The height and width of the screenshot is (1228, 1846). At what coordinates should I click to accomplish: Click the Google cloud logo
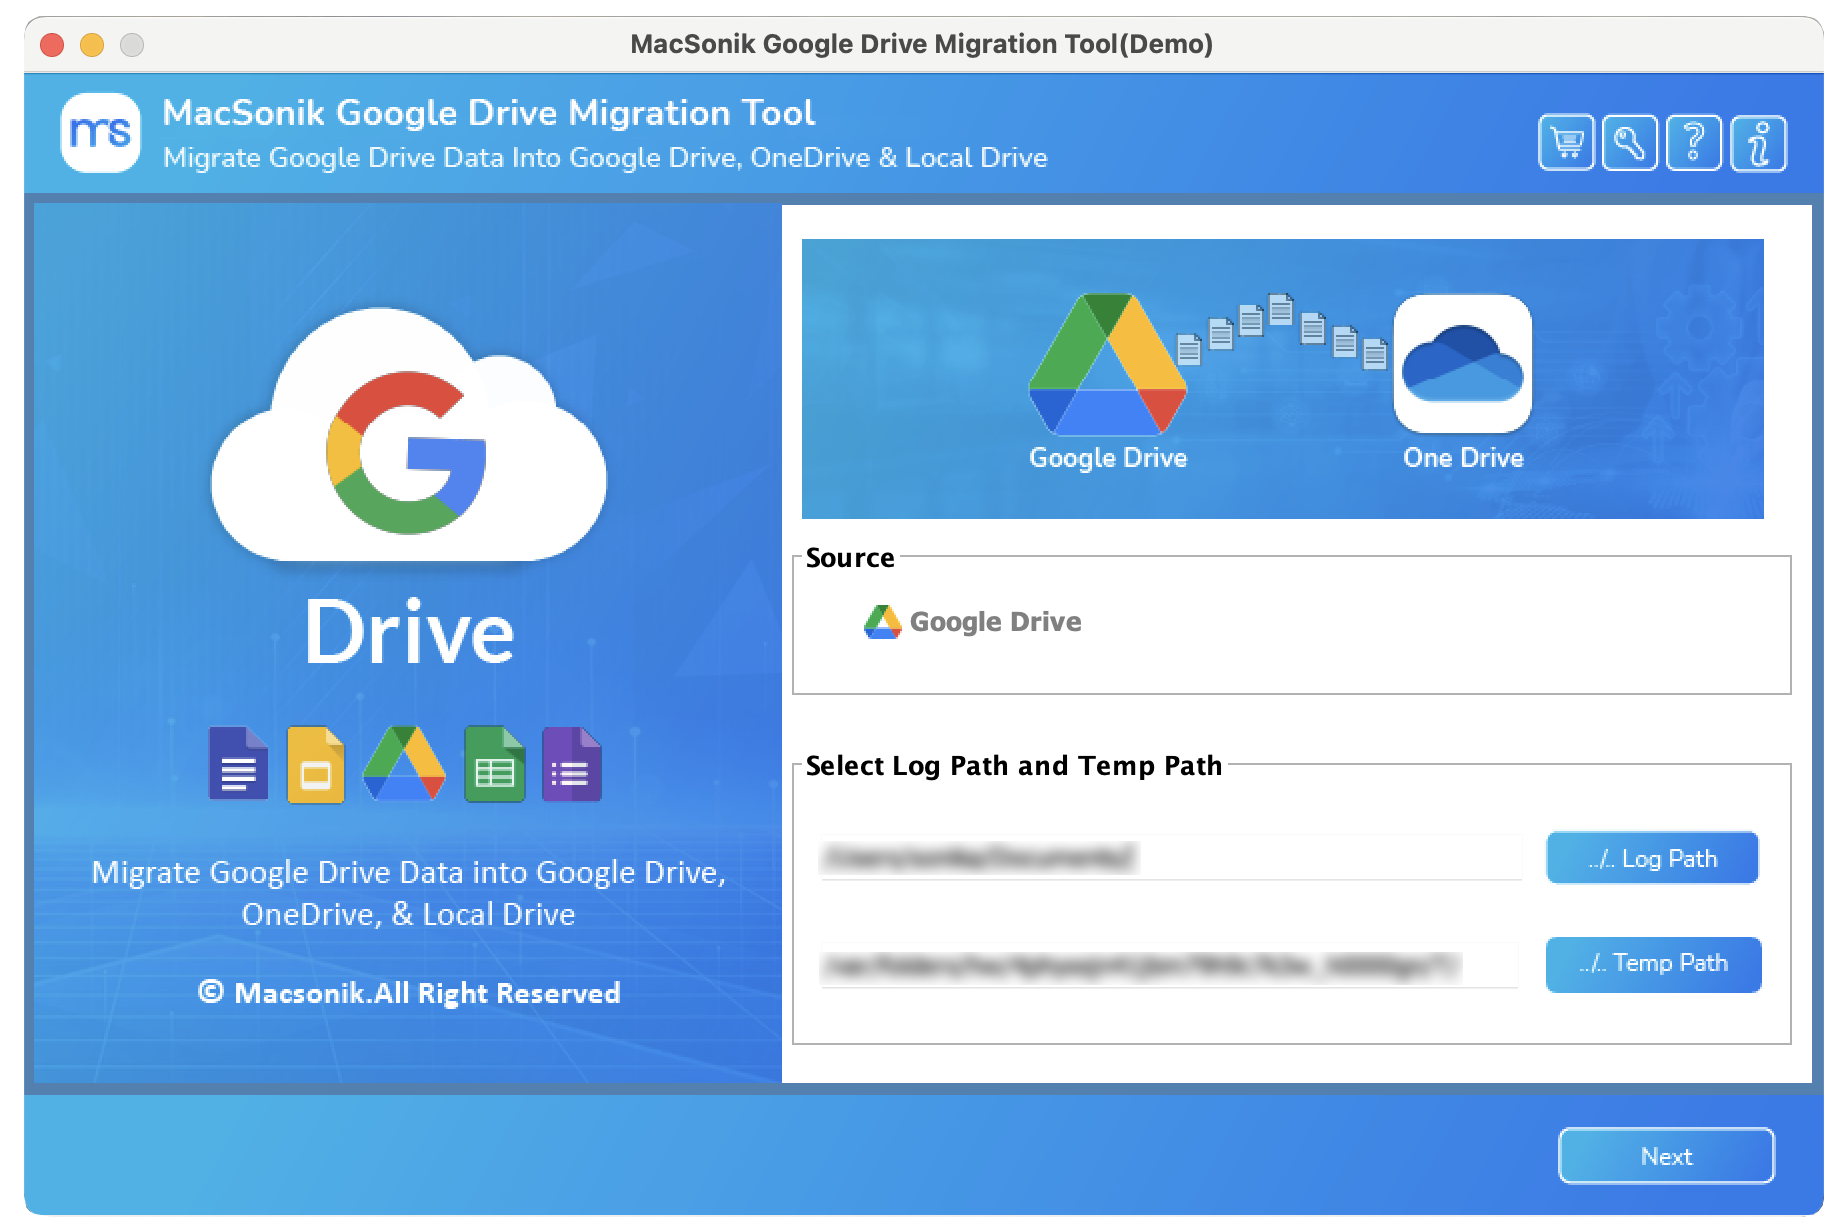coord(409,437)
